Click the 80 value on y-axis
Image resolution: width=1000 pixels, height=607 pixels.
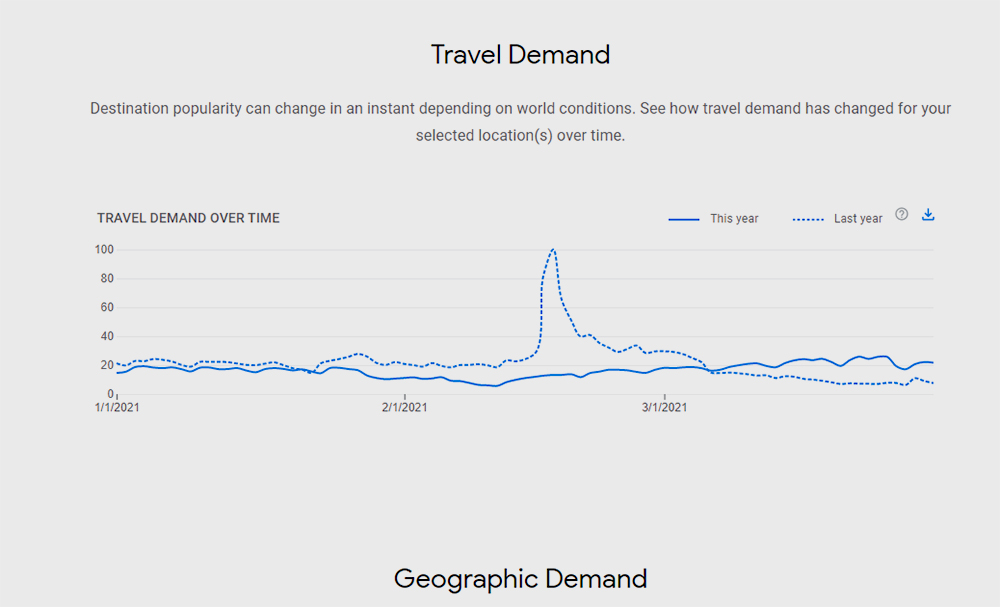point(108,278)
